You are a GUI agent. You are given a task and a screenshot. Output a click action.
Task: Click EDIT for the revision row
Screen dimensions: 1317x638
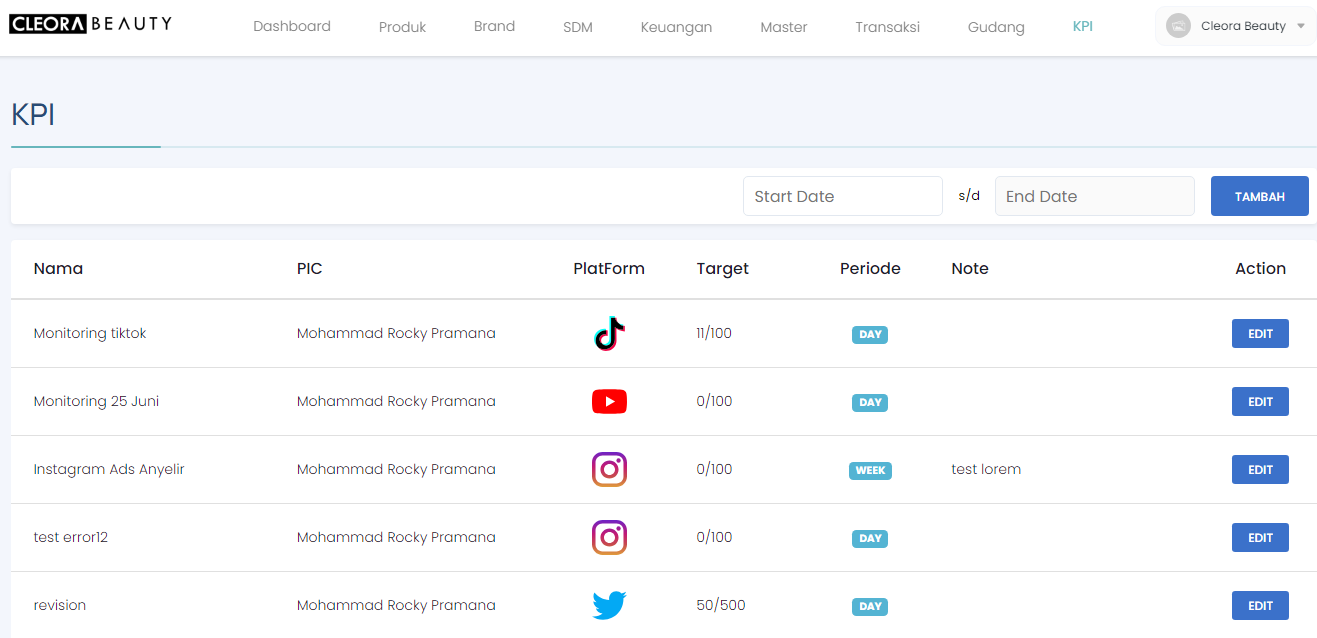[x=1259, y=606]
